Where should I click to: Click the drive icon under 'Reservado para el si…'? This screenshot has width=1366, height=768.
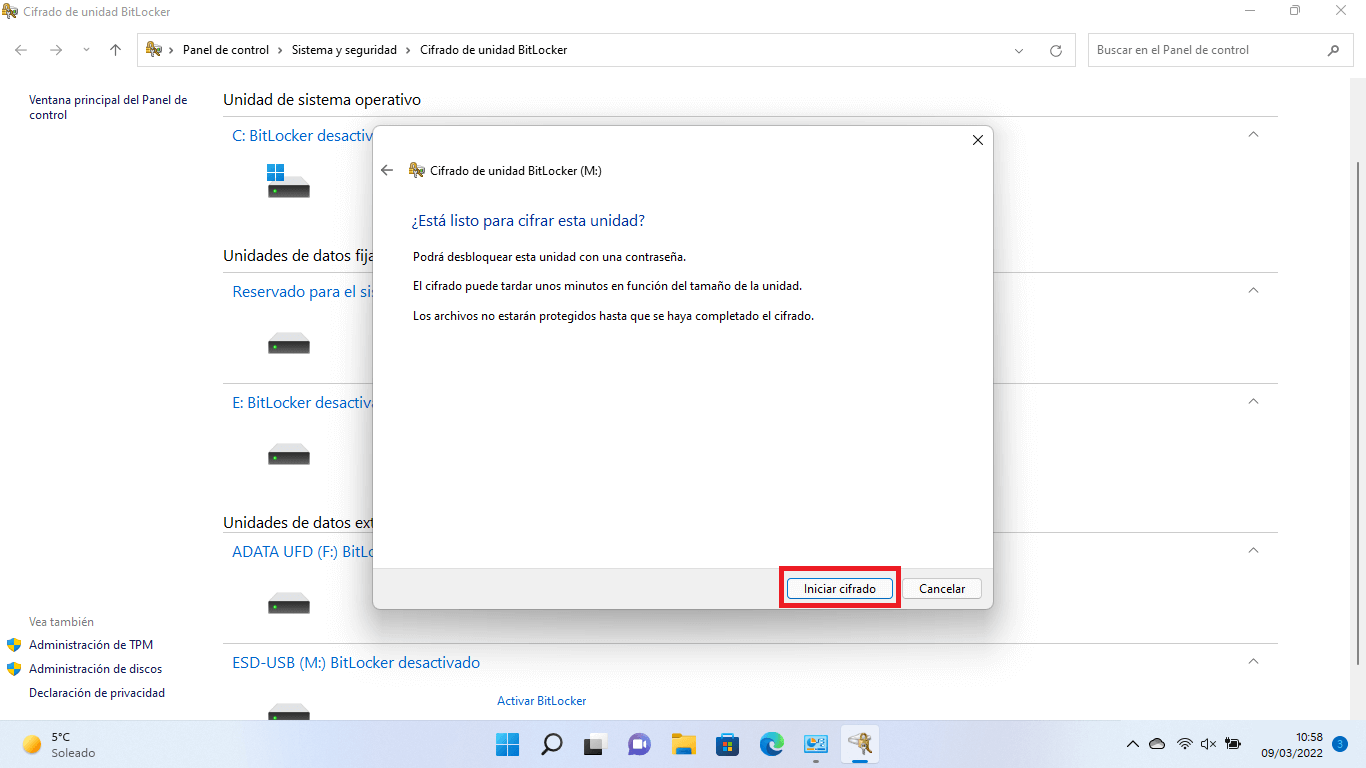pyautogui.click(x=288, y=345)
